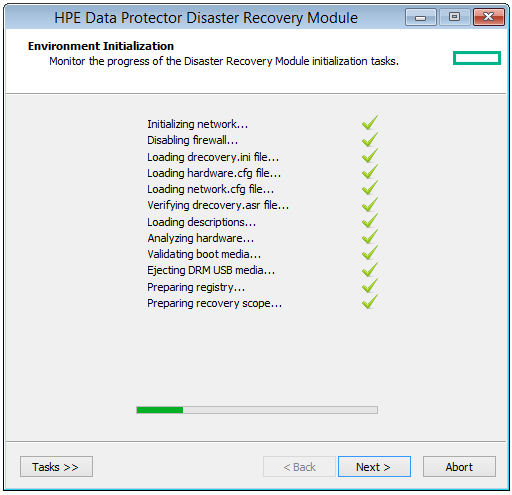Viewport: 512px width, 495px height.
Task: Click the Loading descriptions checkmark icon
Action: pos(370,220)
